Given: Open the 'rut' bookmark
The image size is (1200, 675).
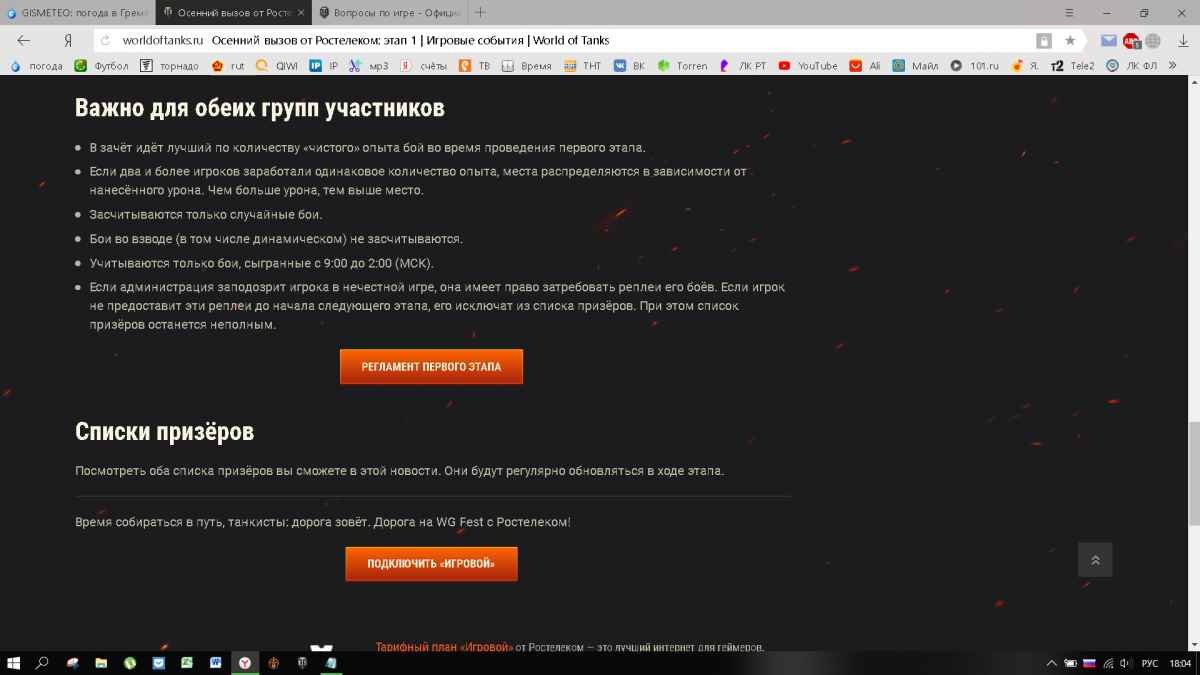Looking at the screenshot, I should pos(228,66).
